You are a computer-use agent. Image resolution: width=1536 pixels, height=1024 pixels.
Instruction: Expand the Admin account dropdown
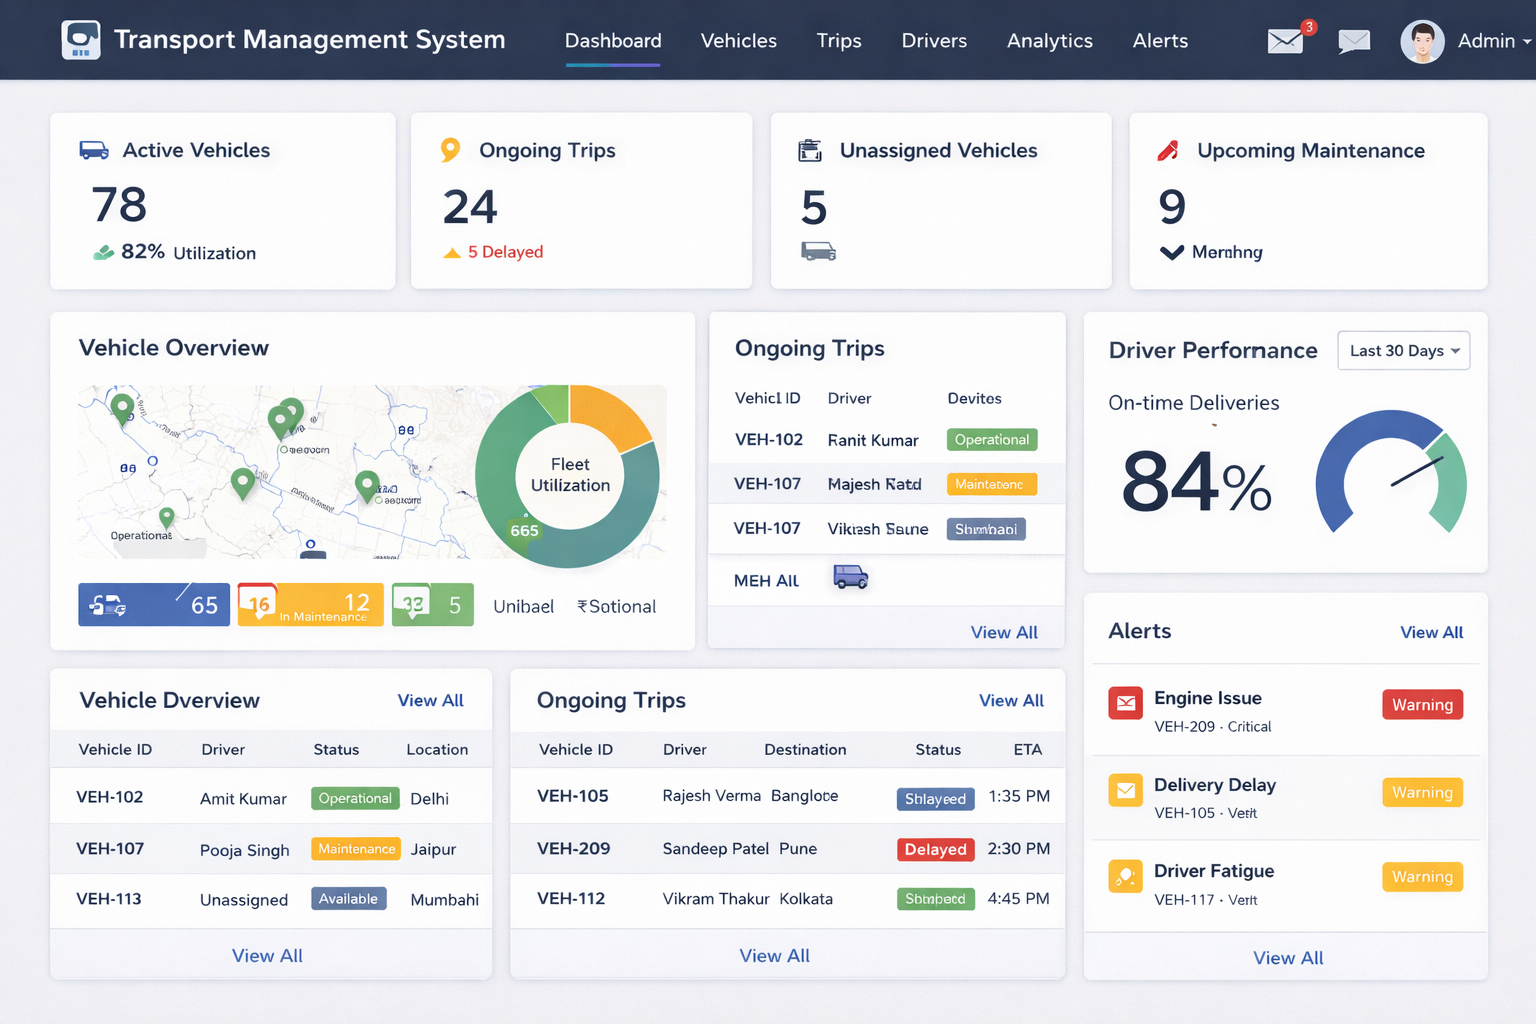pyautogui.click(x=1489, y=41)
